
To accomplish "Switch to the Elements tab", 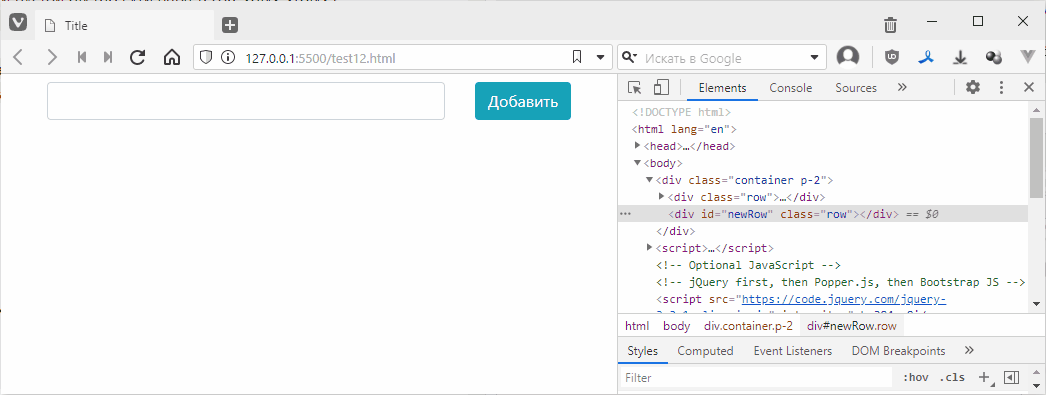I will (722, 88).
